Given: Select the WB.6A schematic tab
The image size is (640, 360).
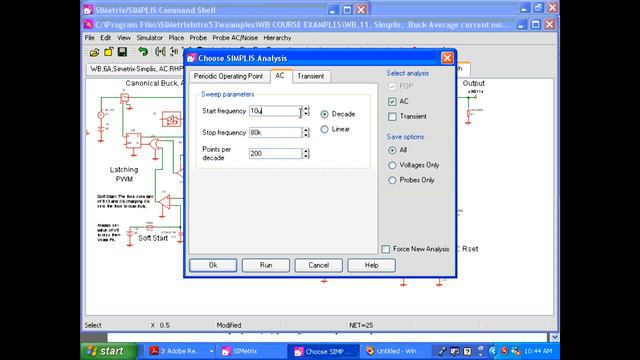Looking at the screenshot, I should tap(136, 69).
